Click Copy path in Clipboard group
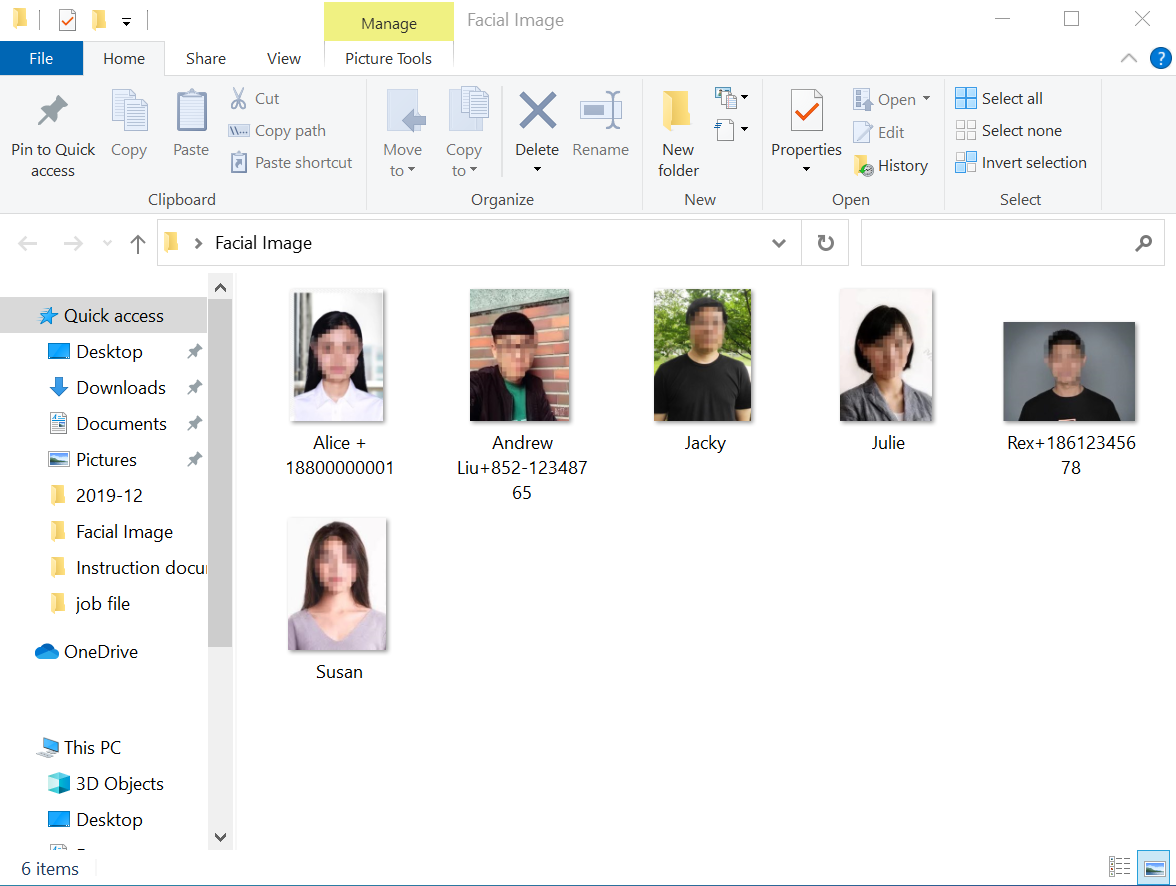This screenshot has width=1176, height=886. point(278,131)
